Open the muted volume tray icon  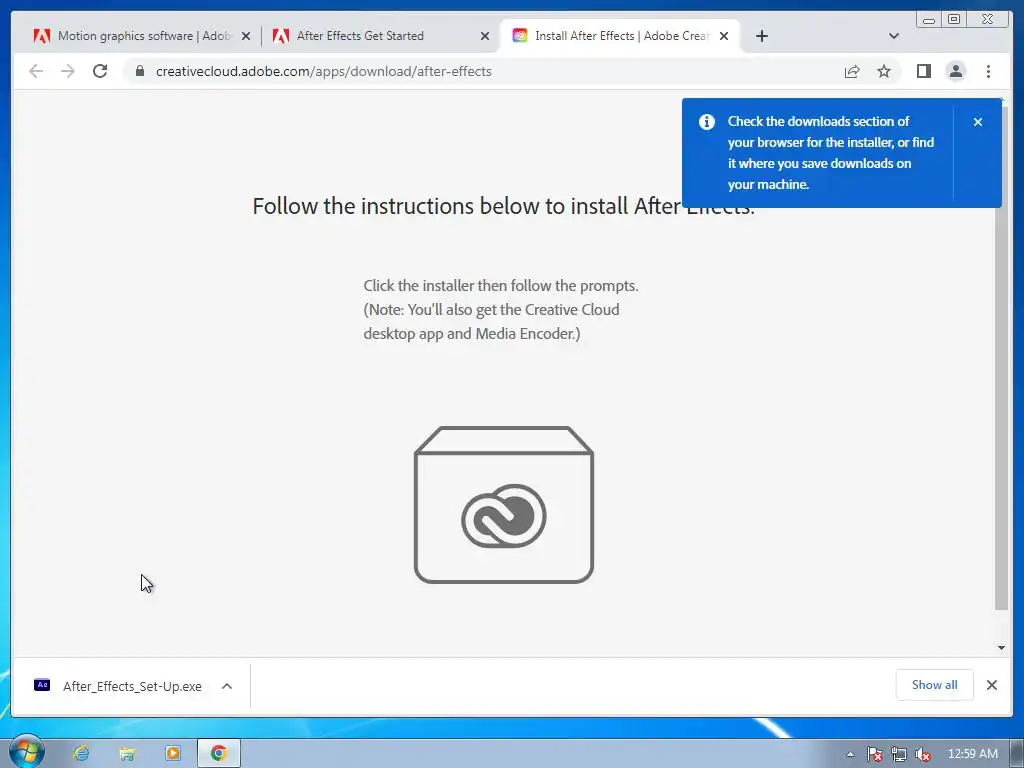pyautogui.click(x=923, y=754)
